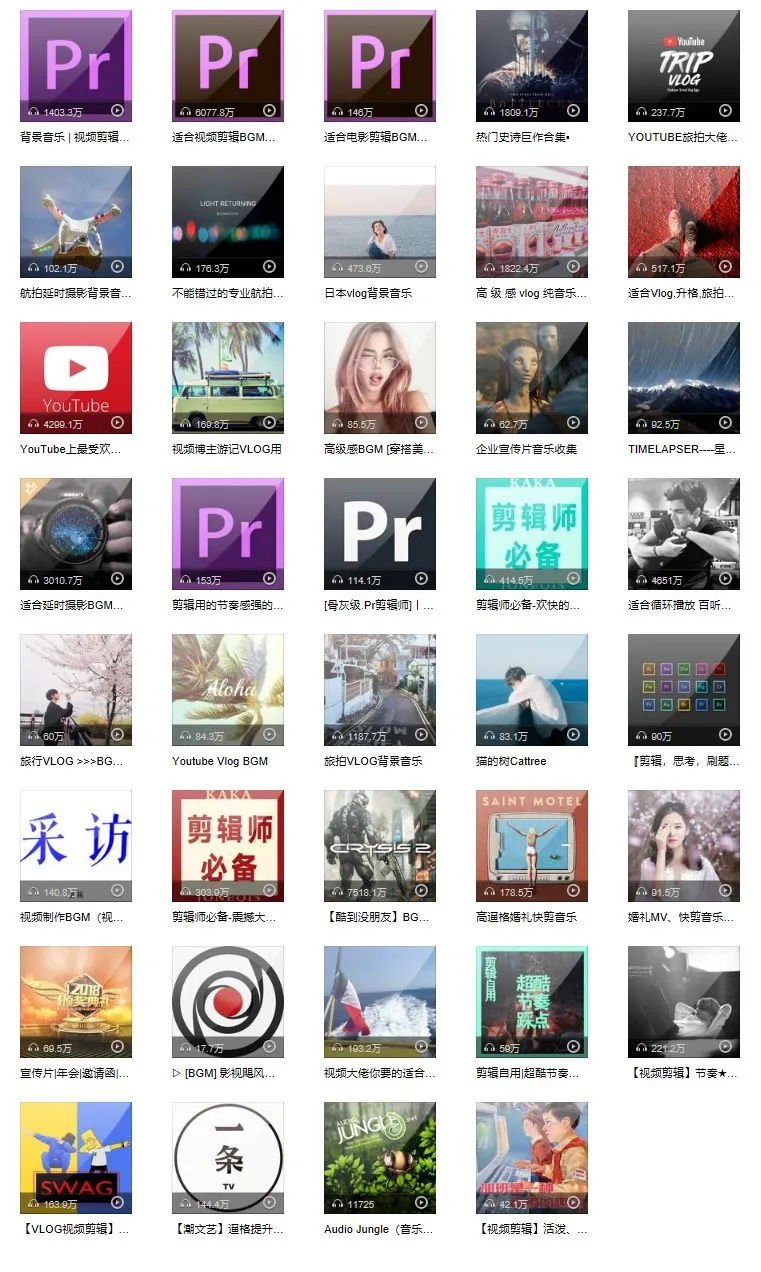
Task: Click play icon on Aloha palm cover
Action: click(x=270, y=735)
